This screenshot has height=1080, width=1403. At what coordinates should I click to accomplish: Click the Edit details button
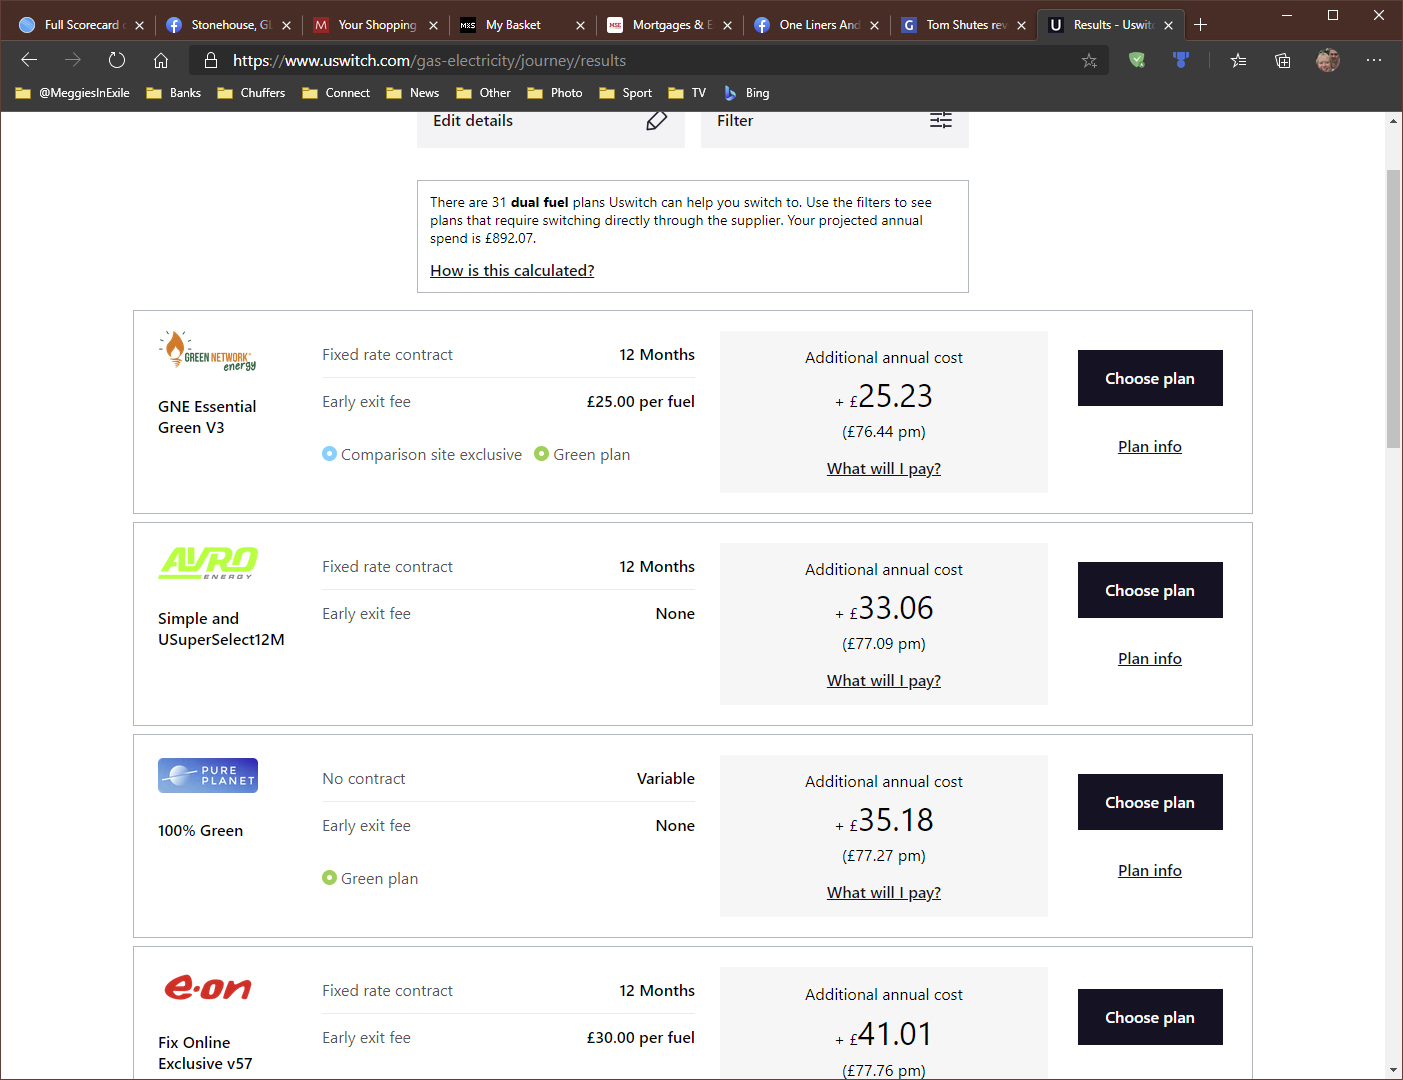pyautogui.click(x=551, y=121)
